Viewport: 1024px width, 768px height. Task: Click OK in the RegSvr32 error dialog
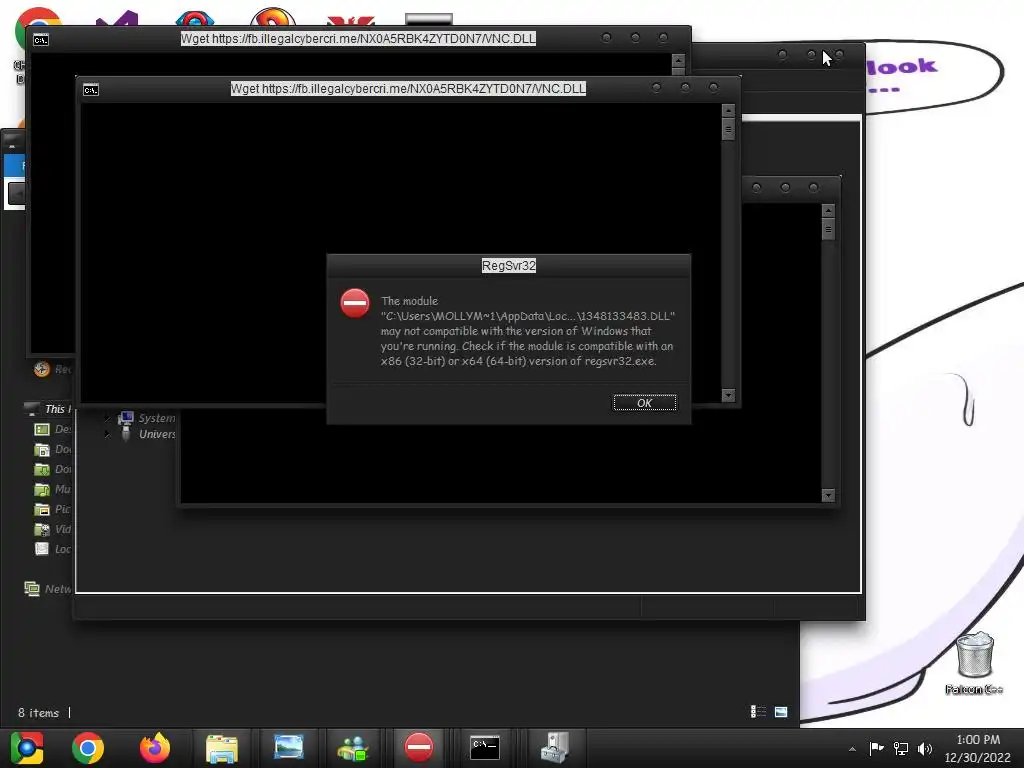coord(644,403)
